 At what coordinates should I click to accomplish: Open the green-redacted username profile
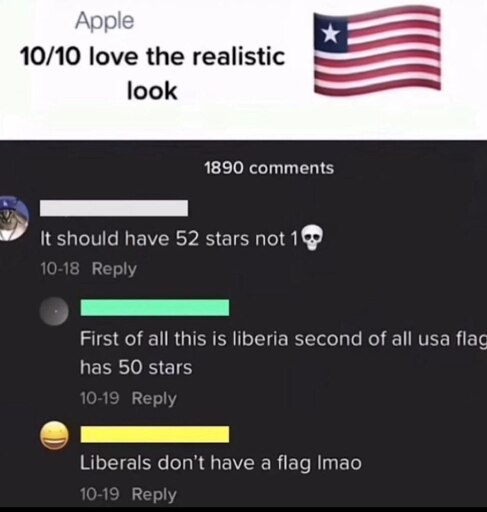click(155, 307)
